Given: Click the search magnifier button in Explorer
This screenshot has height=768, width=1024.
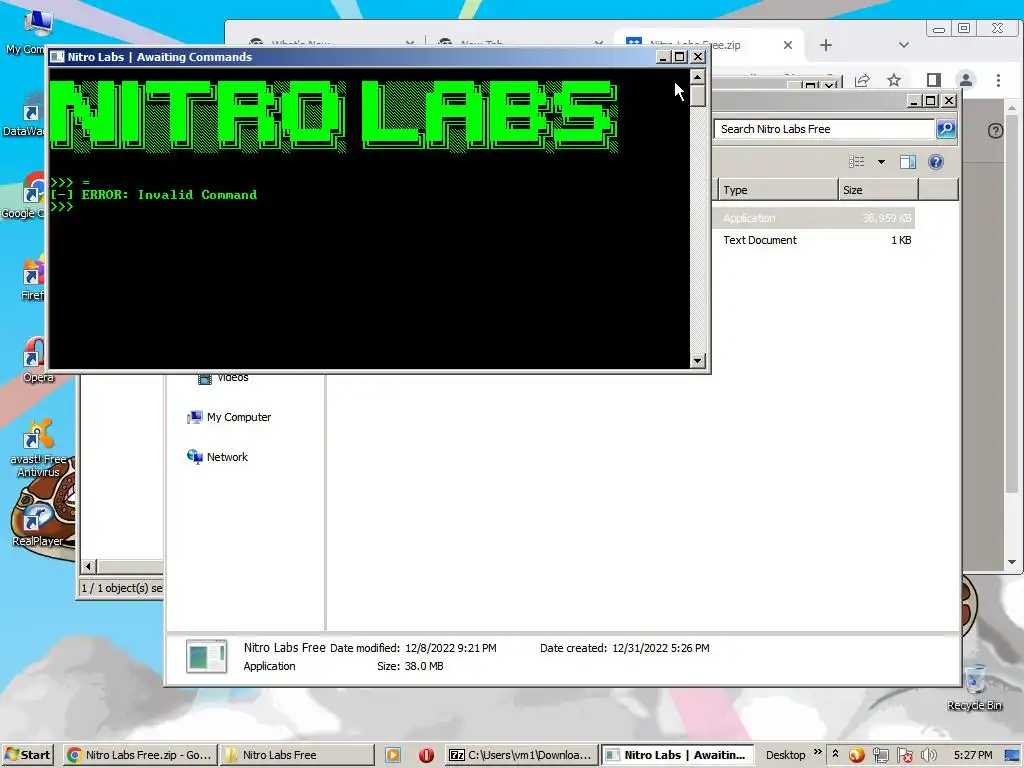Looking at the screenshot, I should click(946, 129).
